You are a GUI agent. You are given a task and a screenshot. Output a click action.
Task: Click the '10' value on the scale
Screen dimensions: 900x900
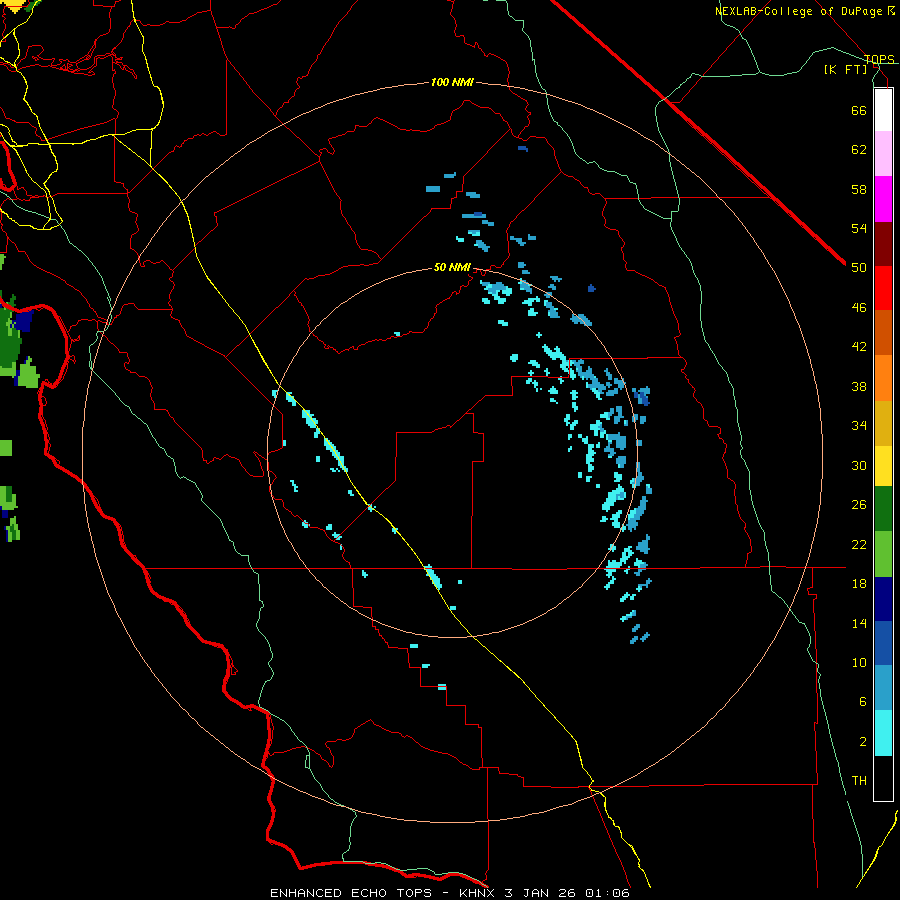point(859,663)
